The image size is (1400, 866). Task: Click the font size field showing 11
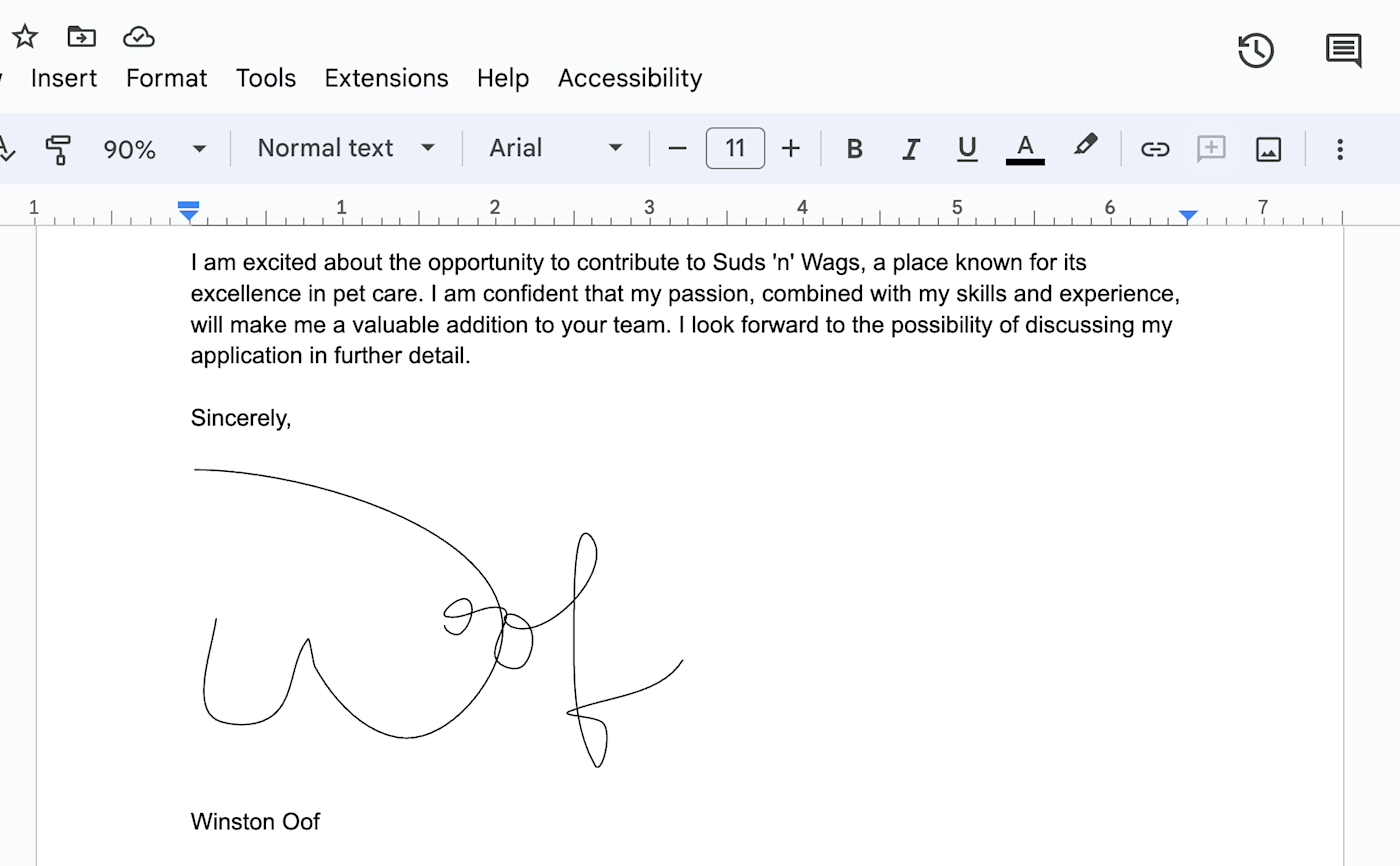coord(735,148)
